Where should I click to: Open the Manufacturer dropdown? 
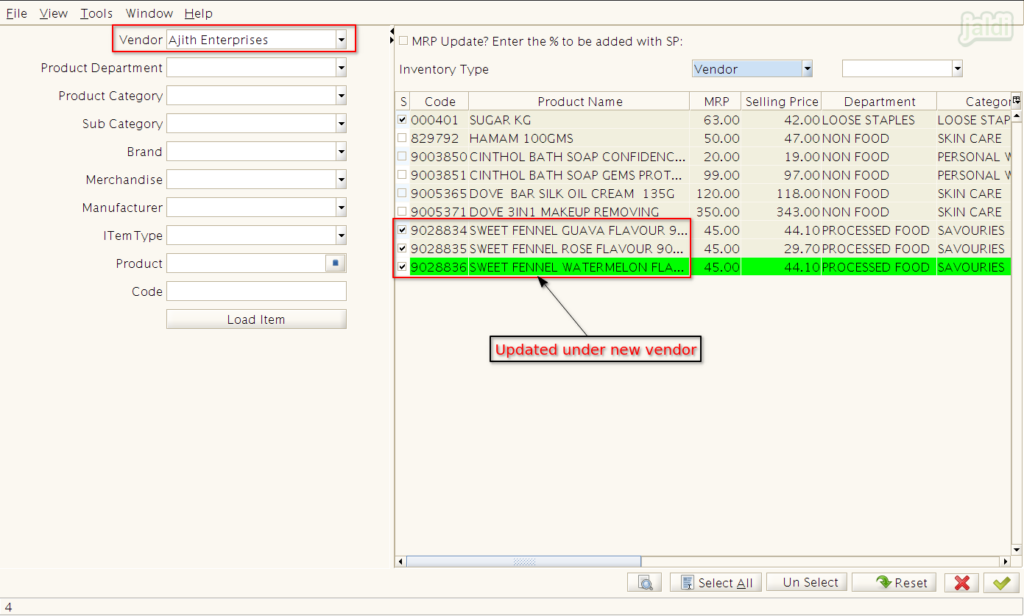[341, 207]
